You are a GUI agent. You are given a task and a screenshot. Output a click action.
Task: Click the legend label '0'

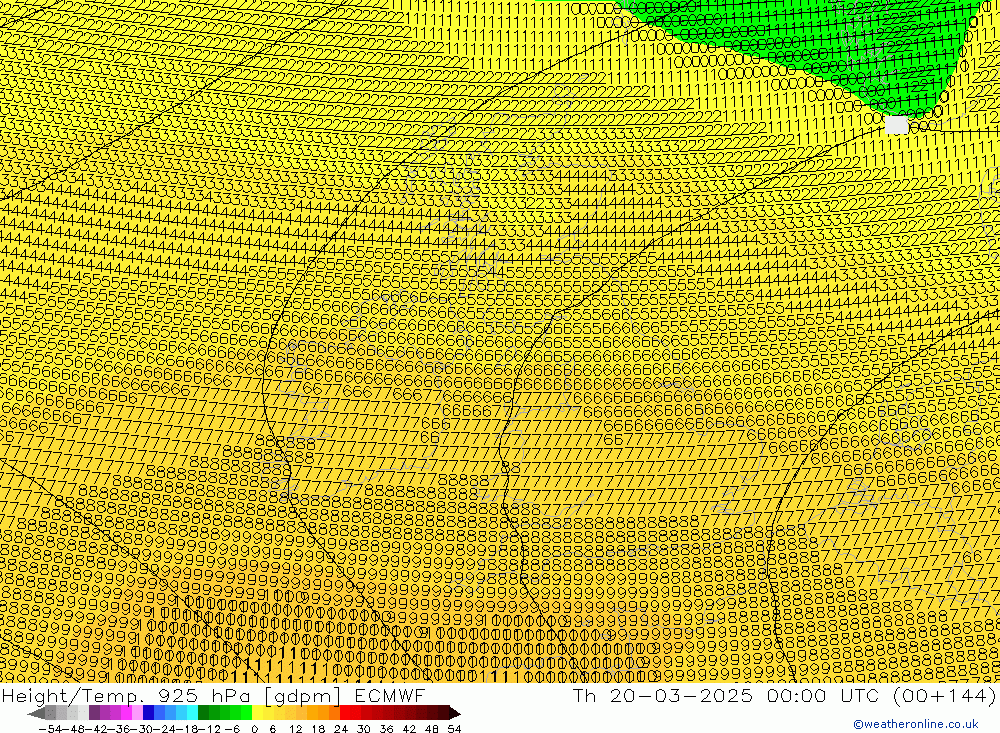point(254,729)
